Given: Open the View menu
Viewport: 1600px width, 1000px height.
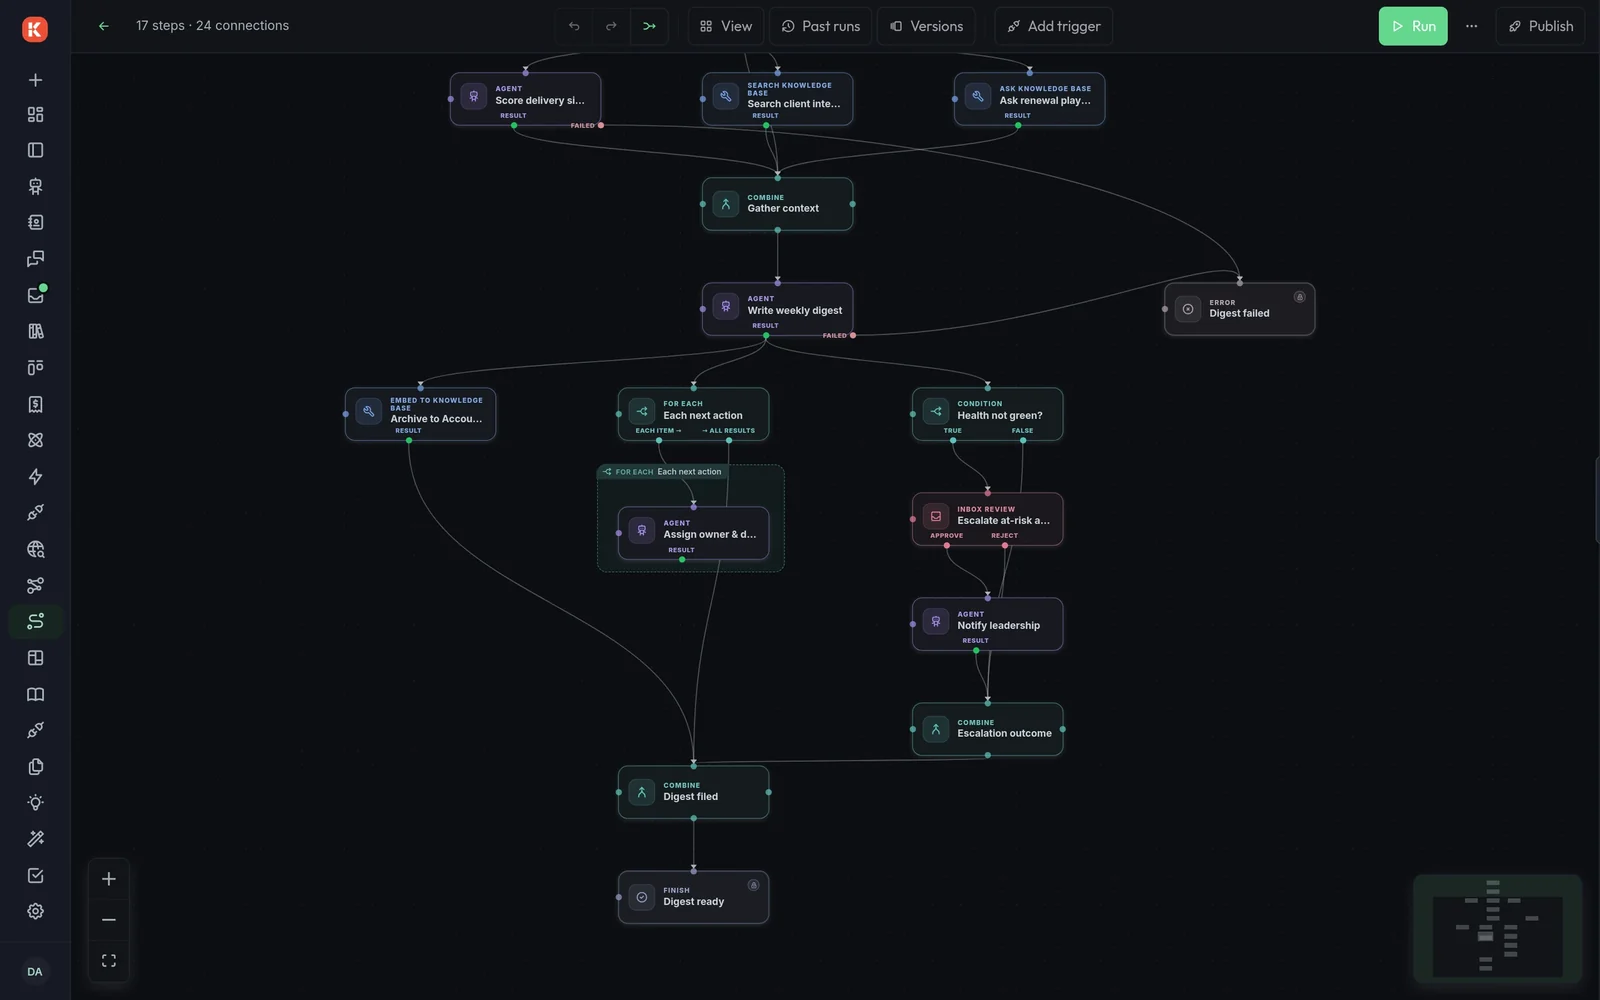Looking at the screenshot, I should pyautogui.click(x=726, y=26).
